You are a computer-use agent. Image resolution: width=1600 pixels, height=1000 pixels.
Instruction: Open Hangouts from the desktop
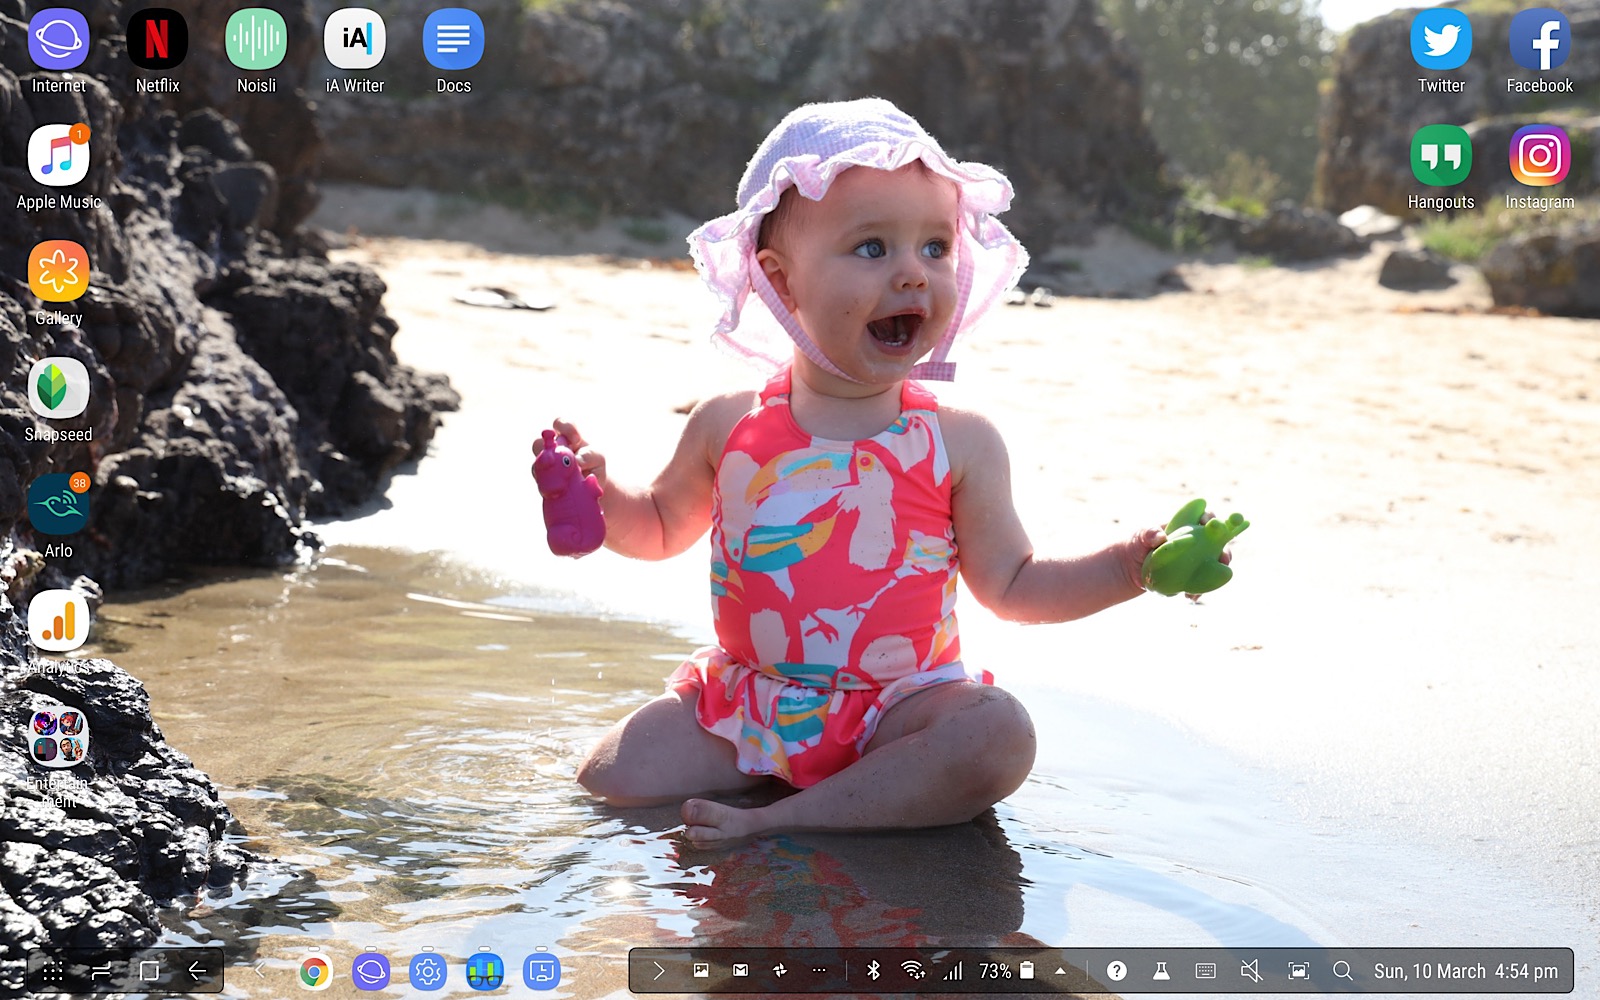pyautogui.click(x=1440, y=156)
